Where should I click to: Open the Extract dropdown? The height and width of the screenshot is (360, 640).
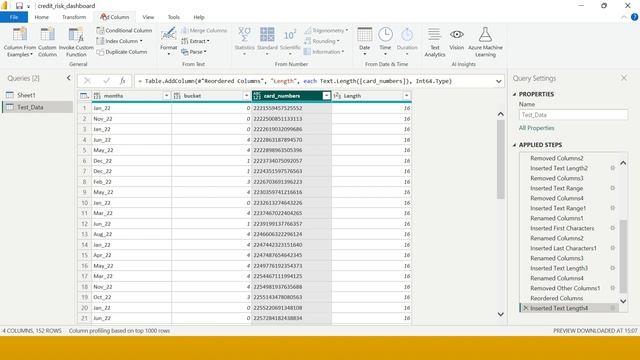coord(195,41)
